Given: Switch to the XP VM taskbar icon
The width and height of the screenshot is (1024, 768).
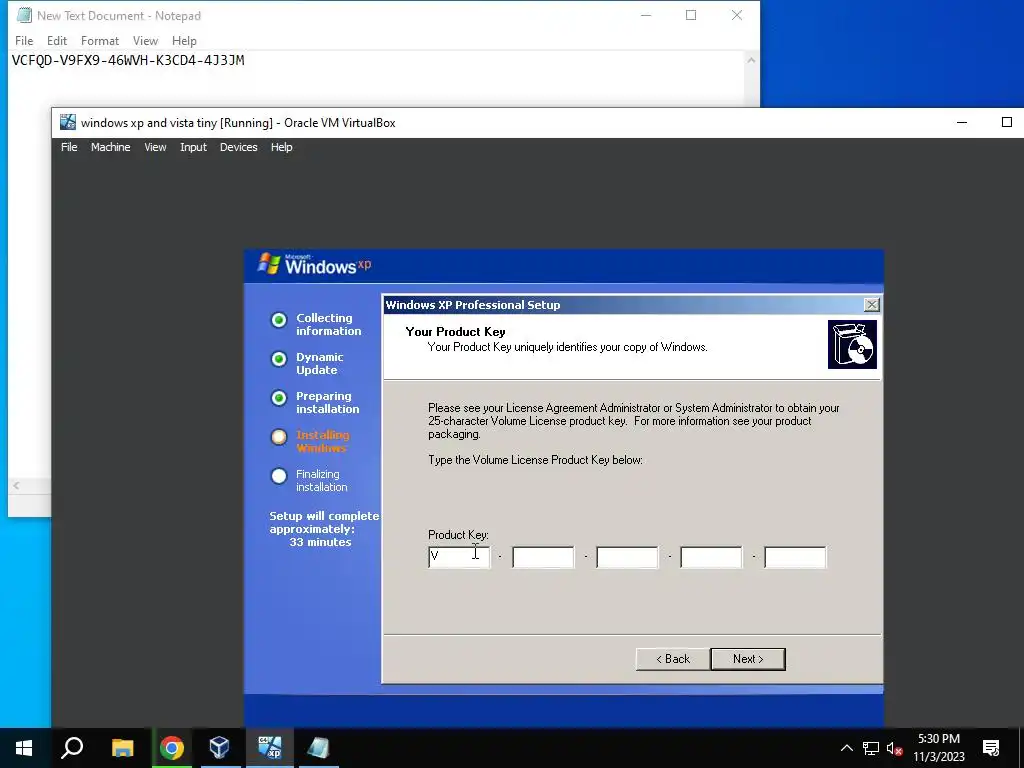Looking at the screenshot, I should [x=270, y=748].
